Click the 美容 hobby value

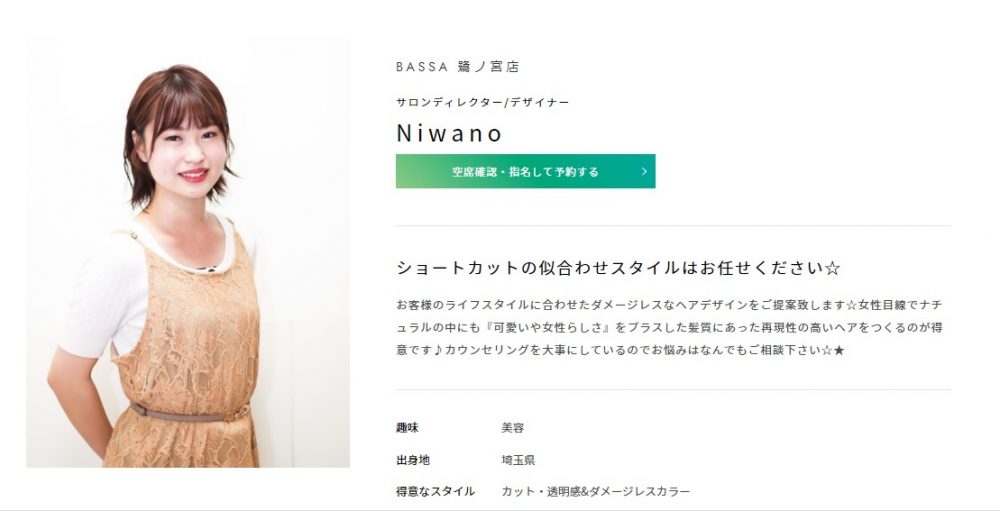click(x=513, y=428)
